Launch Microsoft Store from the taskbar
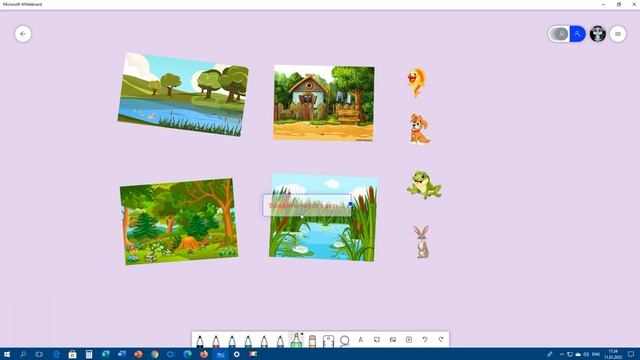The image size is (640, 360). (72, 354)
